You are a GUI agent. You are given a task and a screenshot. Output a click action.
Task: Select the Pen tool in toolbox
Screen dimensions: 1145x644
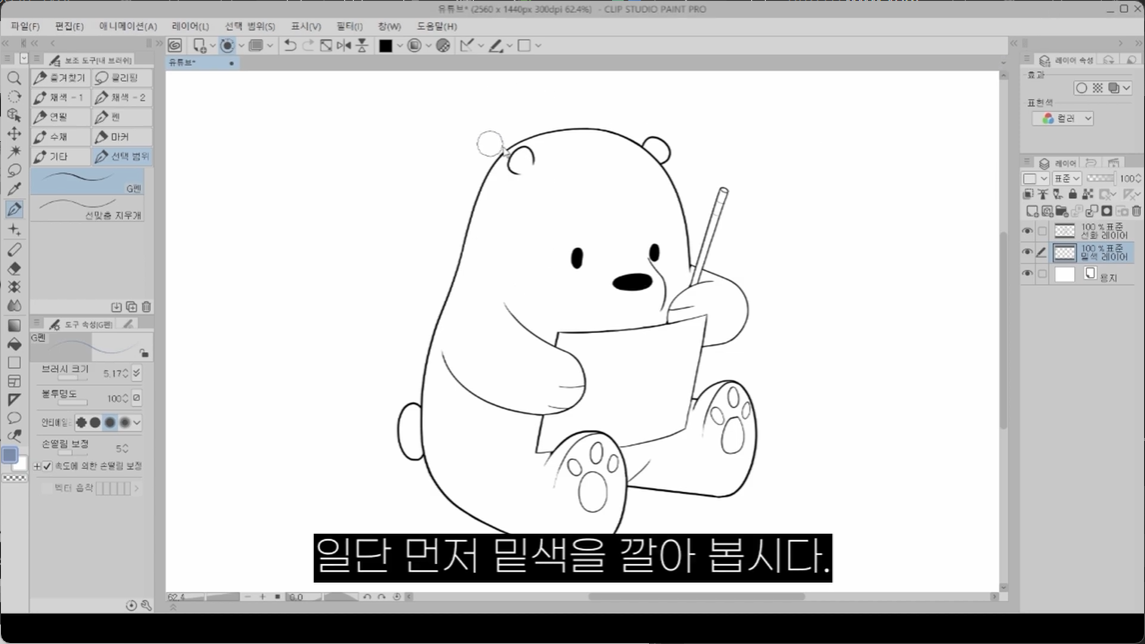coord(14,210)
